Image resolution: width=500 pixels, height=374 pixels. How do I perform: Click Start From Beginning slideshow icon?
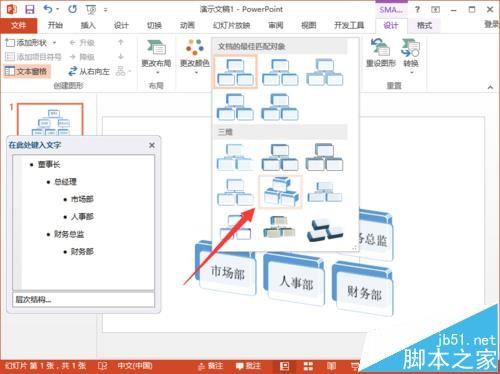91,10
